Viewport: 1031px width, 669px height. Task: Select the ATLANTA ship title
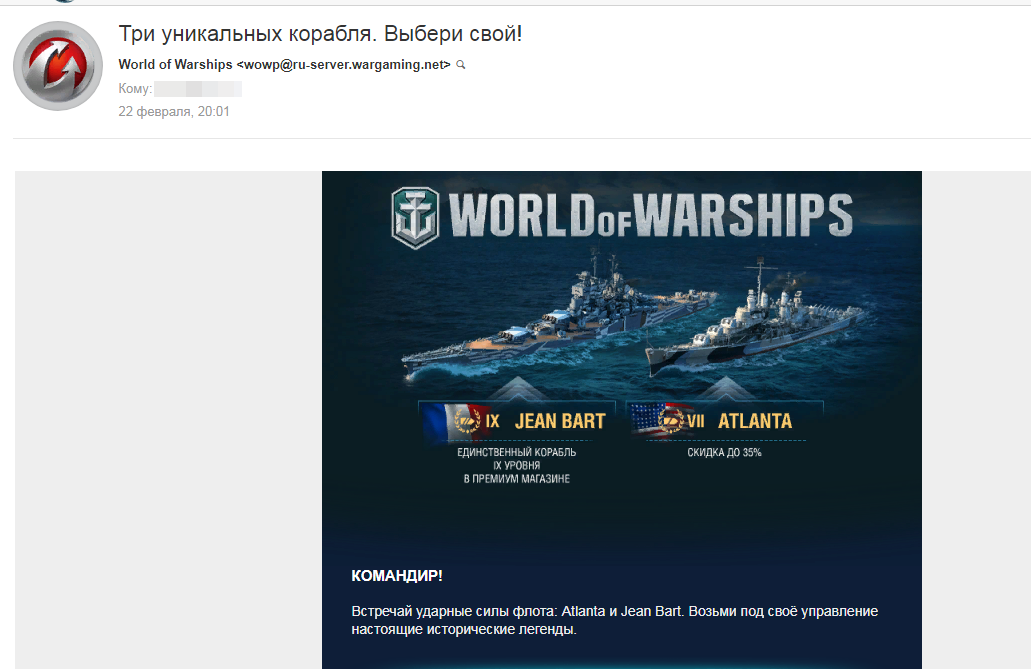[755, 421]
